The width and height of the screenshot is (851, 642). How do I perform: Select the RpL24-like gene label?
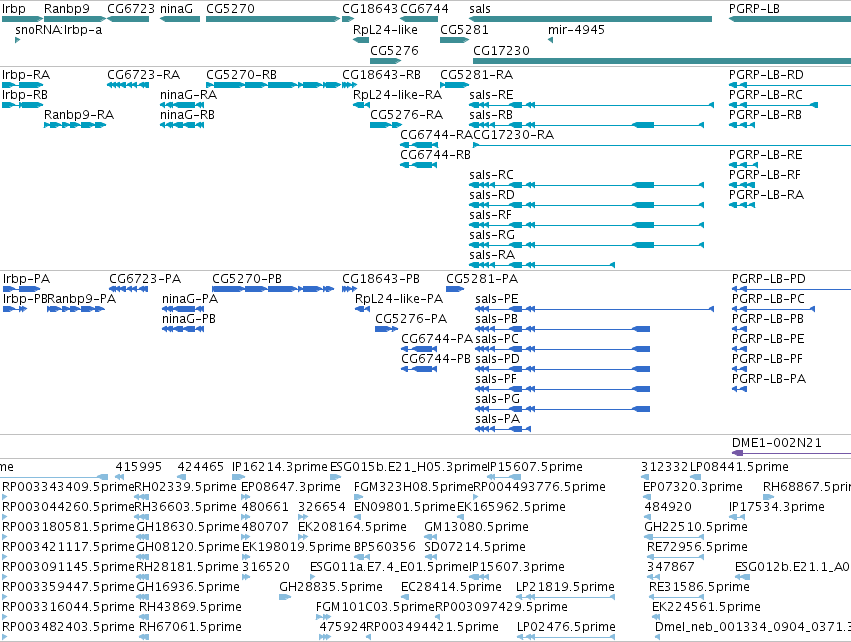click(x=385, y=30)
